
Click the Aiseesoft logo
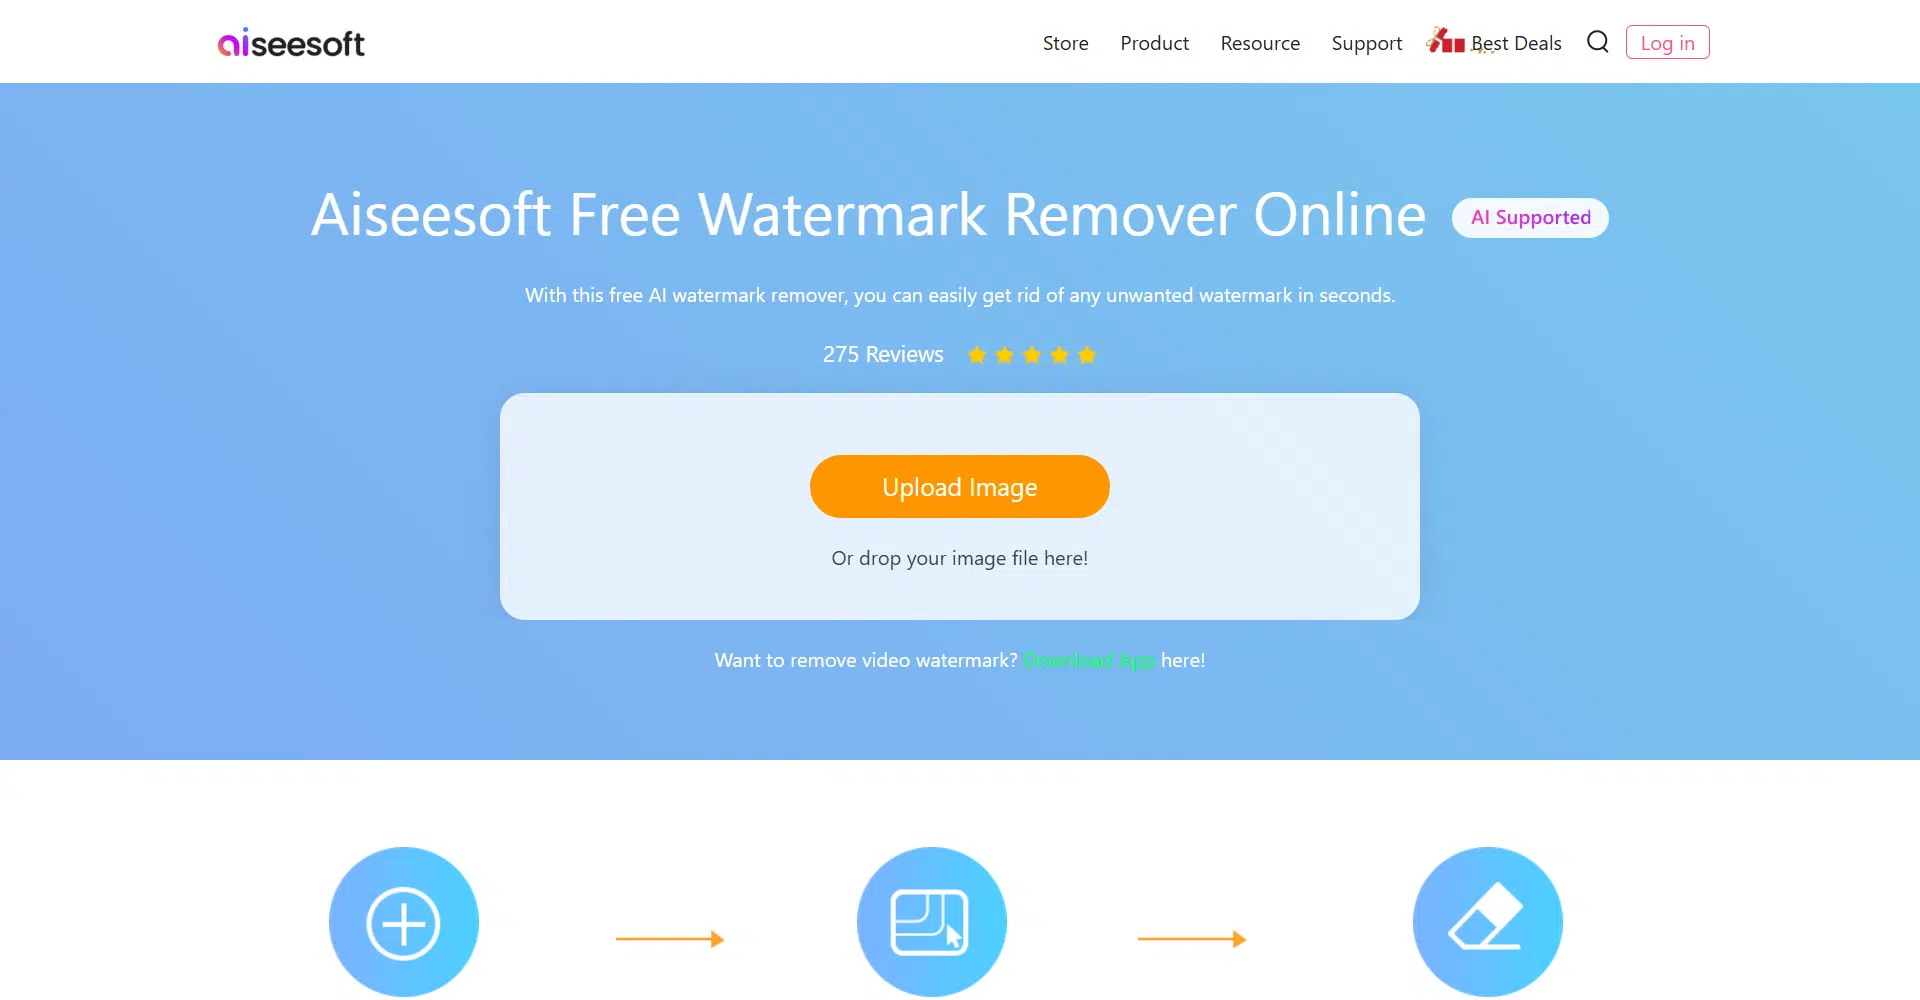tap(291, 43)
